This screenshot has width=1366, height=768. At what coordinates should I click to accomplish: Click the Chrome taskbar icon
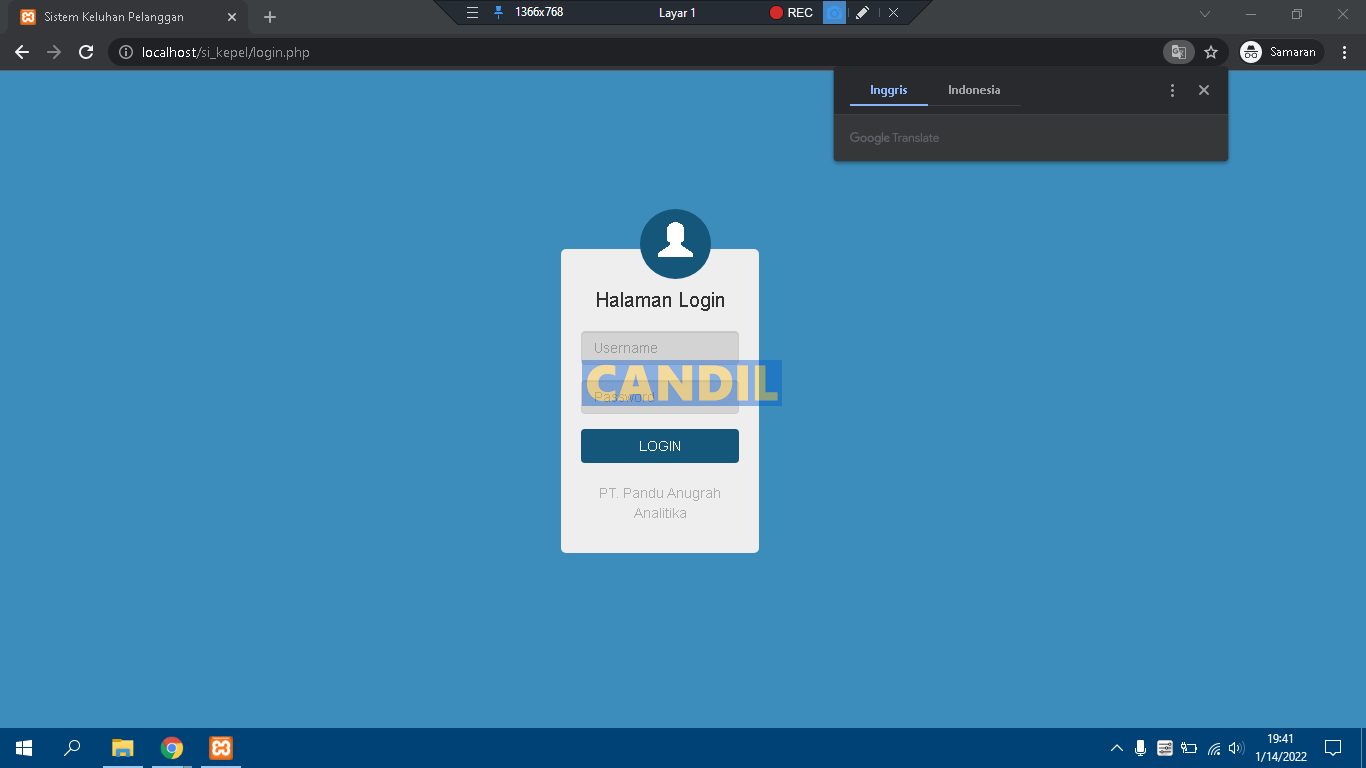(x=172, y=748)
